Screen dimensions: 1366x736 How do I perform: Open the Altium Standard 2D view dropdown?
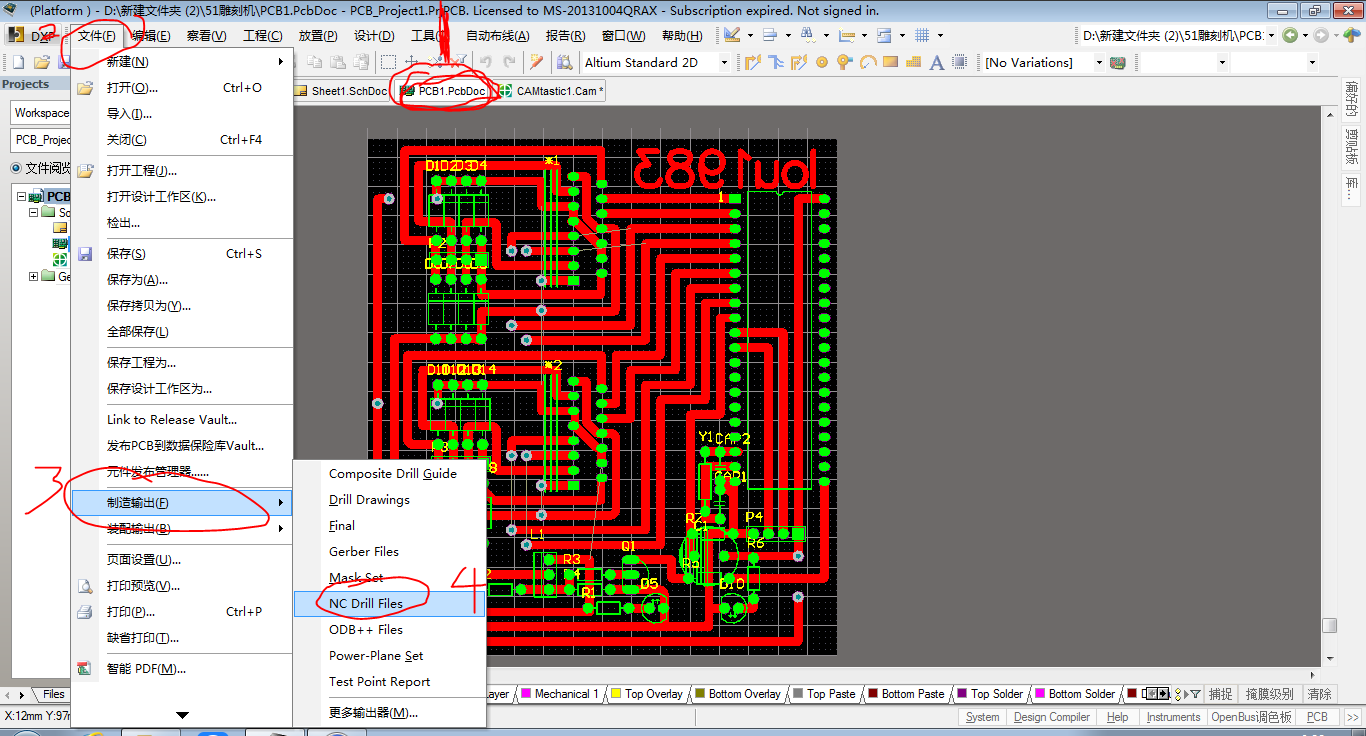pyautogui.click(x=724, y=62)
